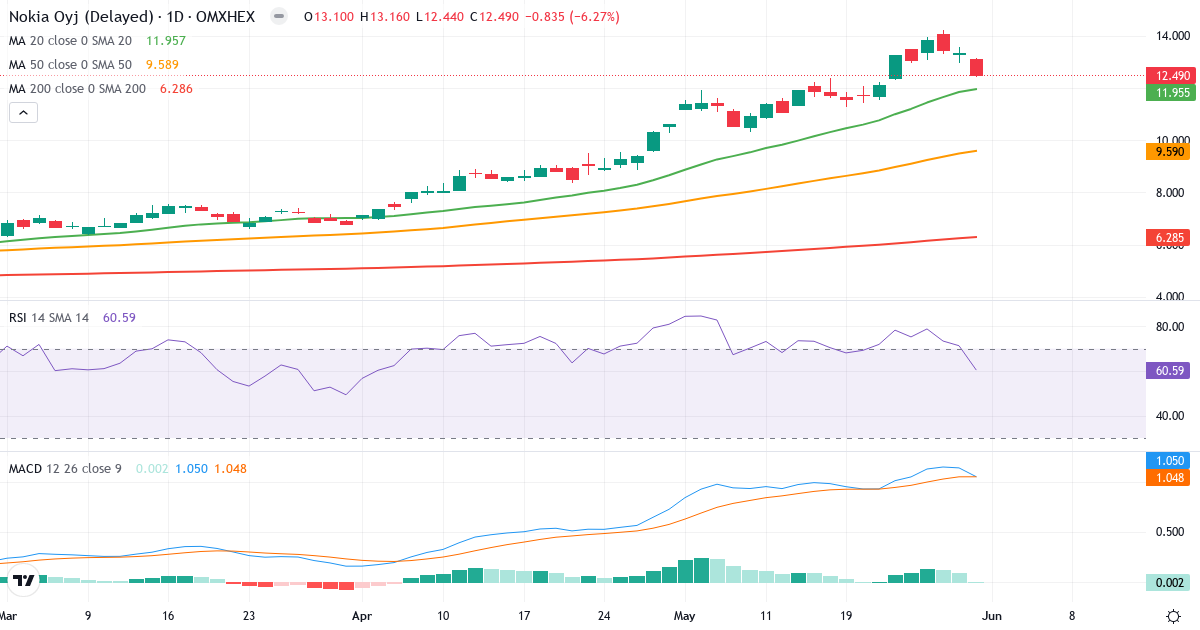
Task: Click the green 11.955 MA 20 price label
Action: tap(1171, 92)
